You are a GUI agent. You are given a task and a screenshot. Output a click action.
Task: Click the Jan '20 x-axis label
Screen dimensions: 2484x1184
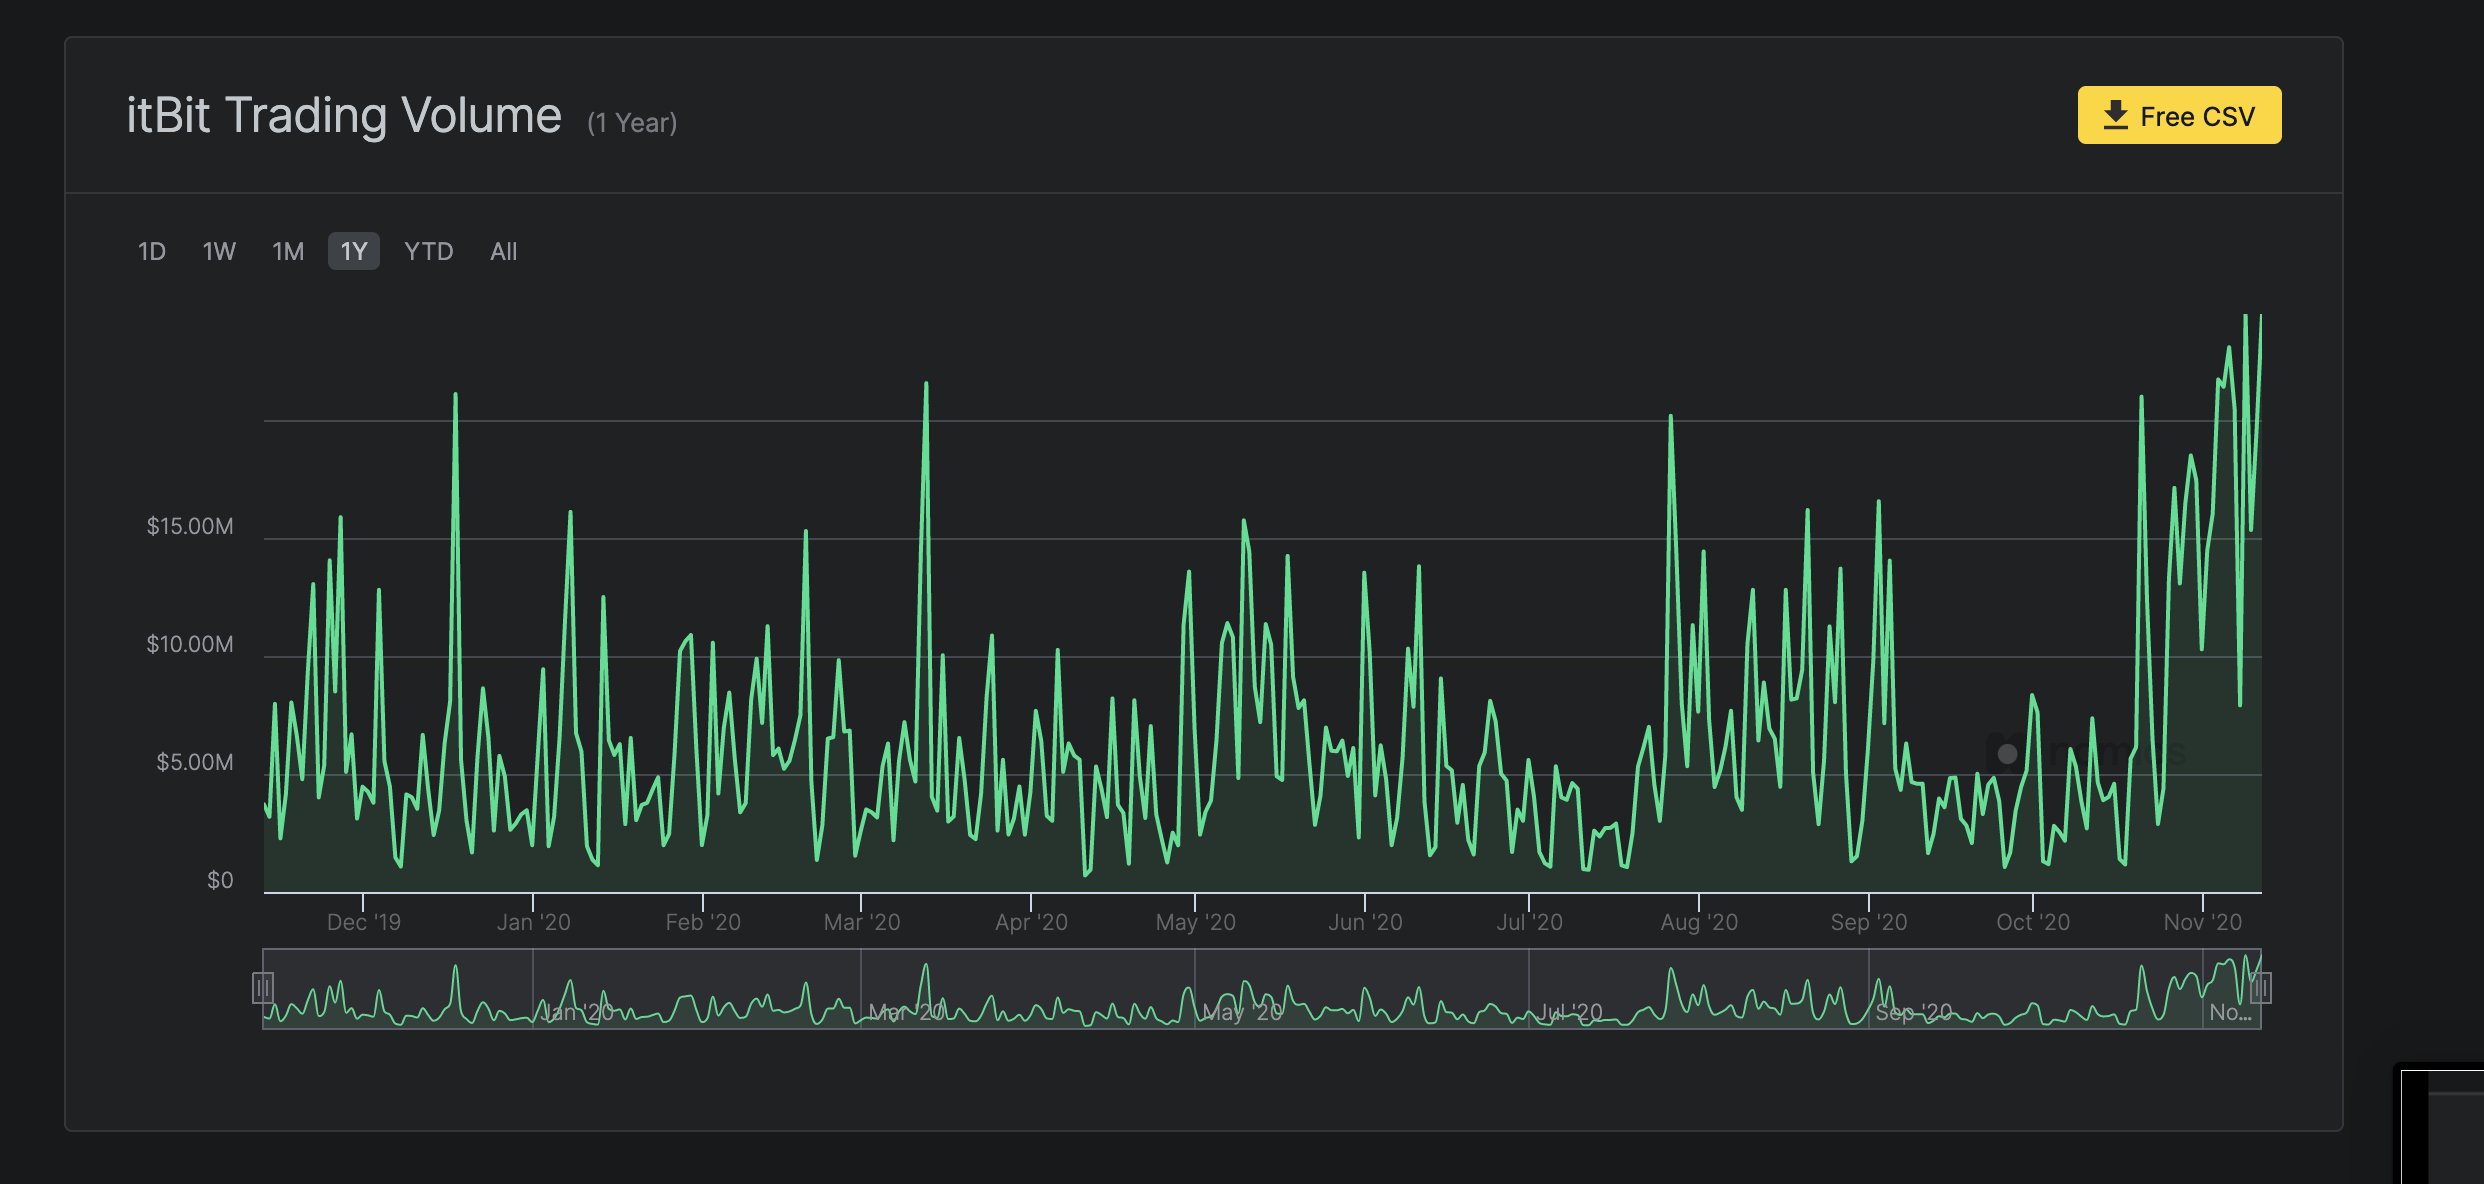[x=534, y=922]
